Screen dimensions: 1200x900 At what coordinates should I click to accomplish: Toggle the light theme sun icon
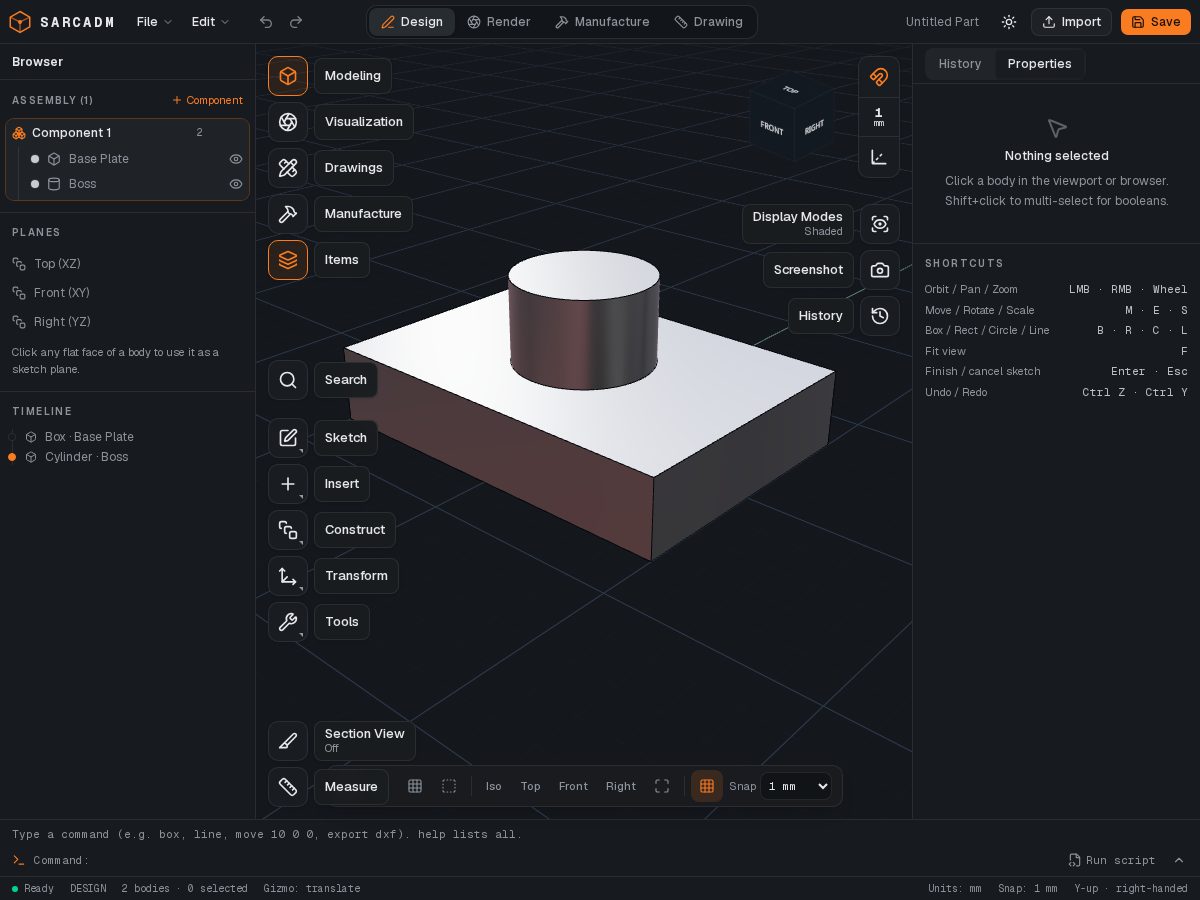[x=1009, y=22]
